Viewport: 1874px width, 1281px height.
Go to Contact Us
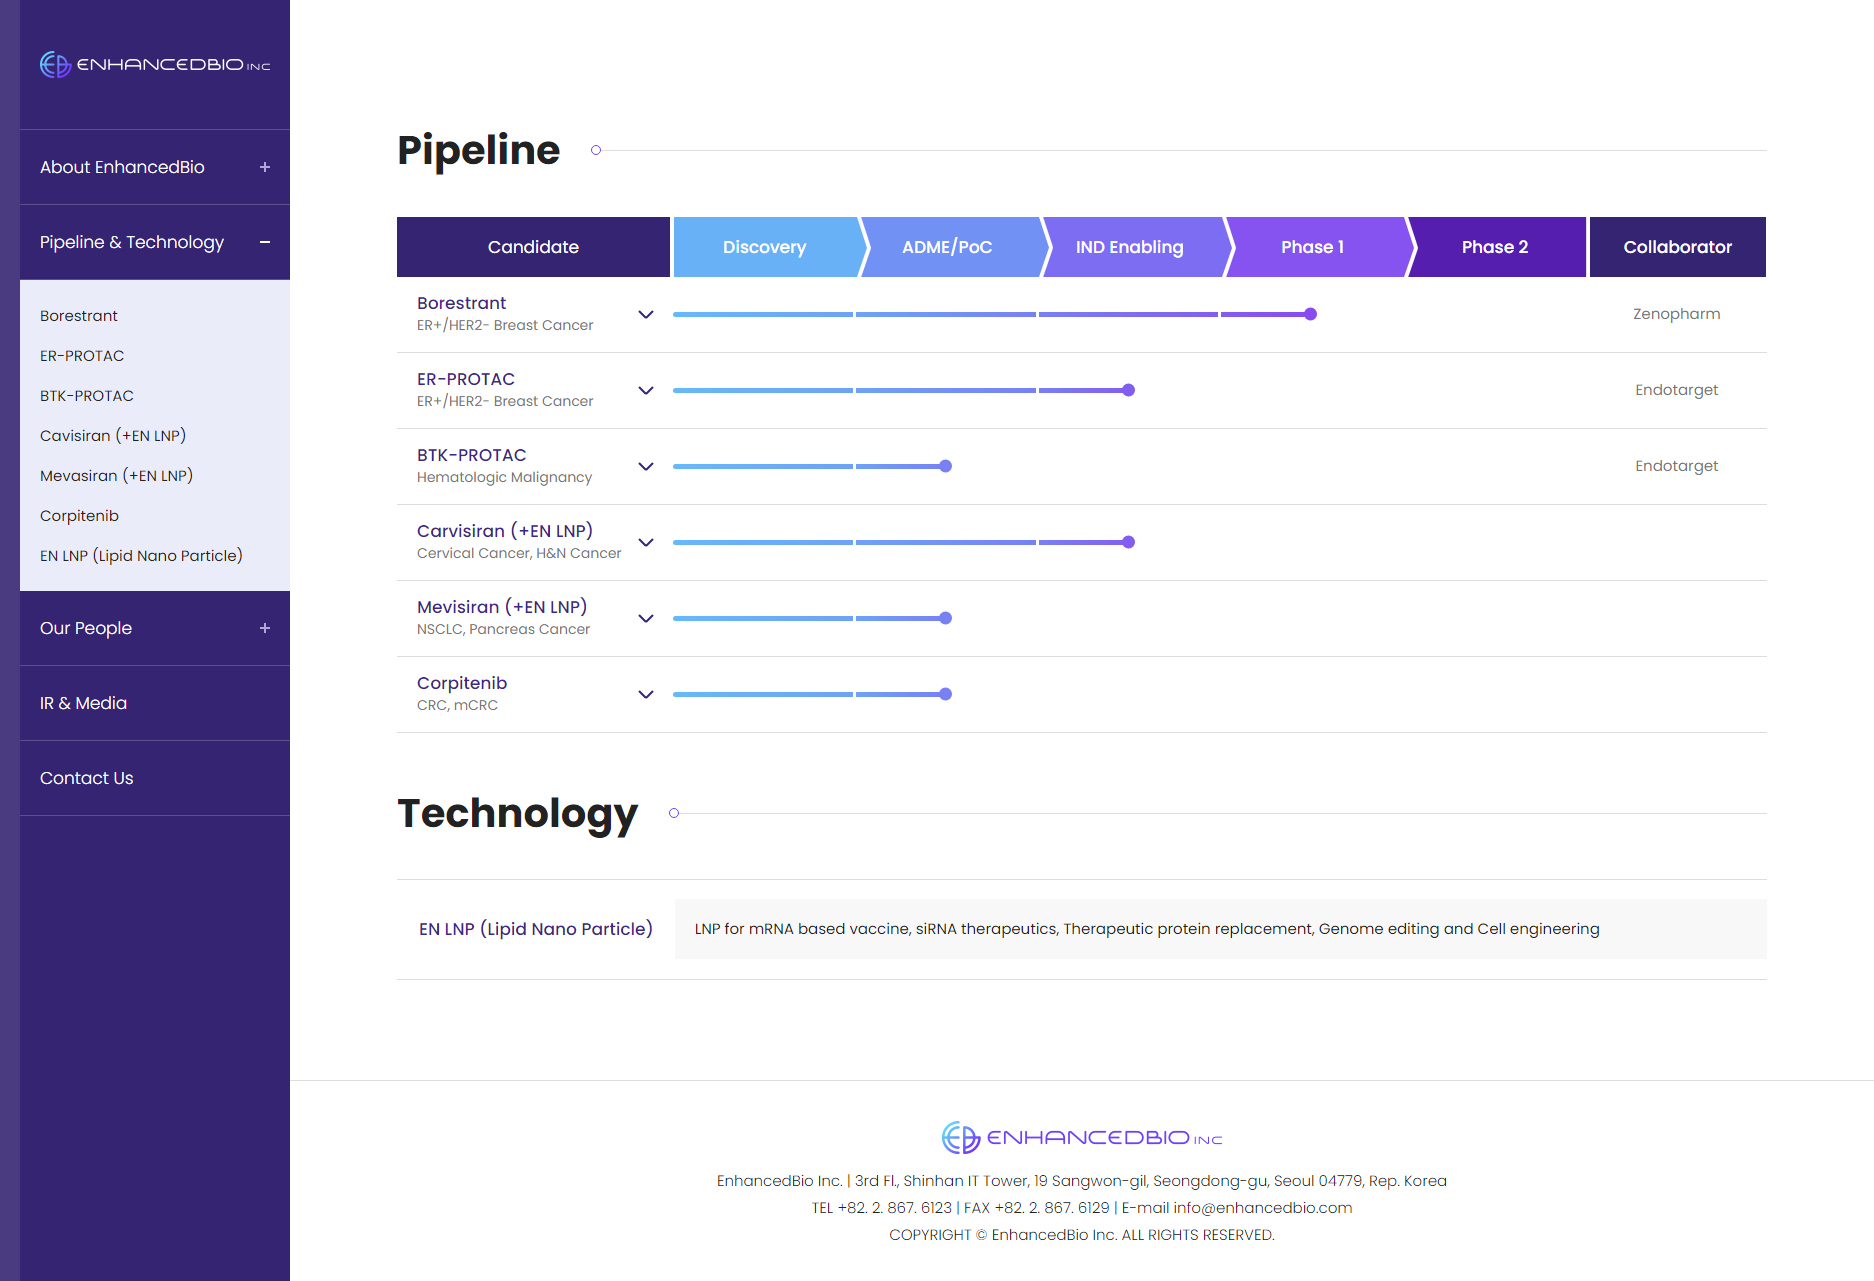155,778
